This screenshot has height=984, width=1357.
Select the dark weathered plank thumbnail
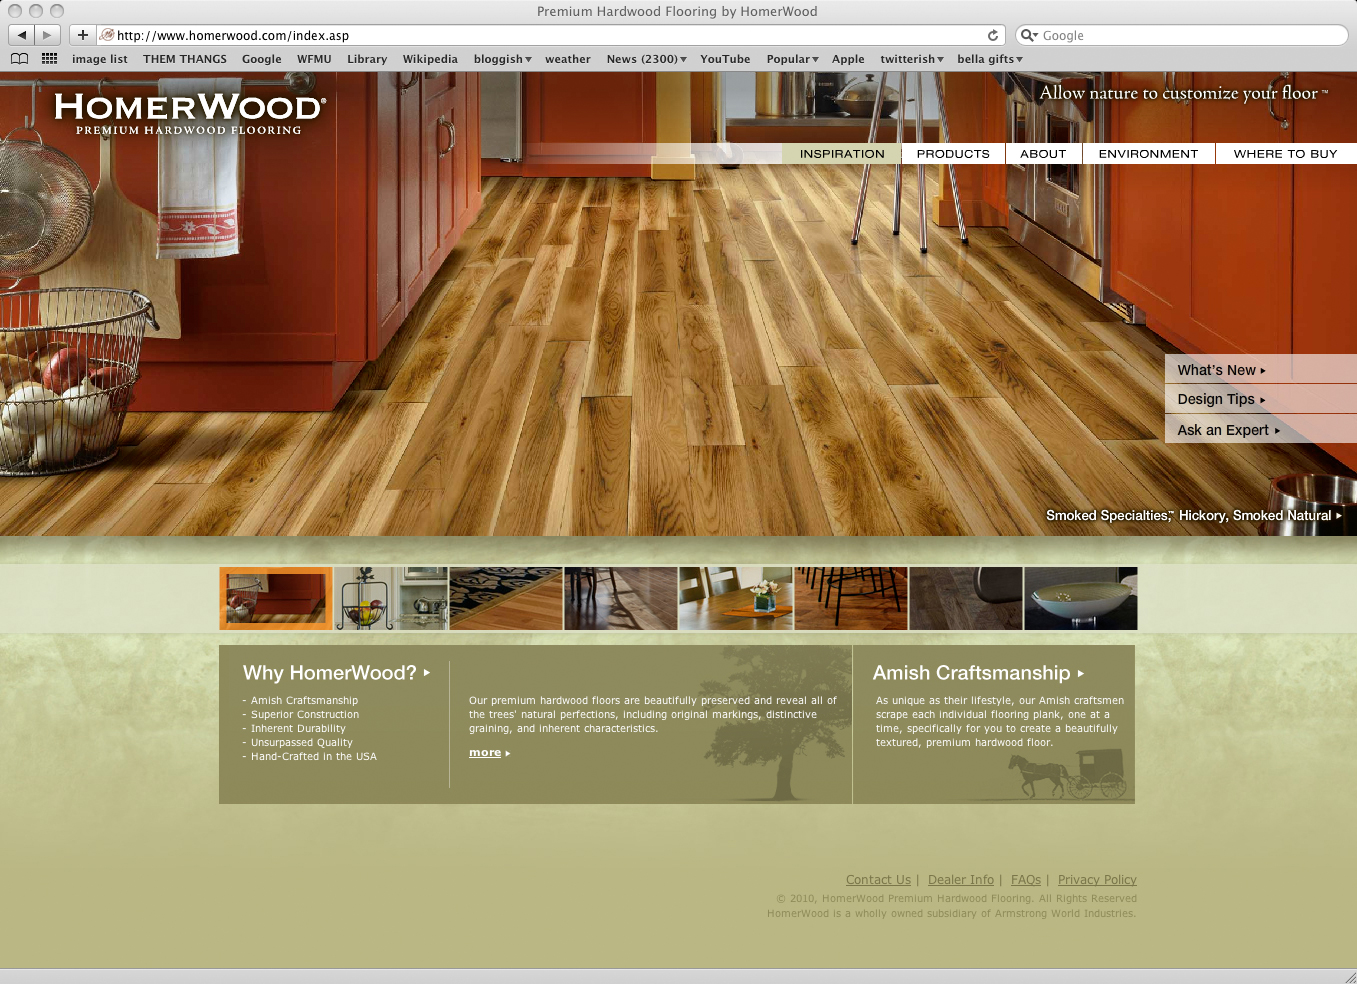coord(966,599)
